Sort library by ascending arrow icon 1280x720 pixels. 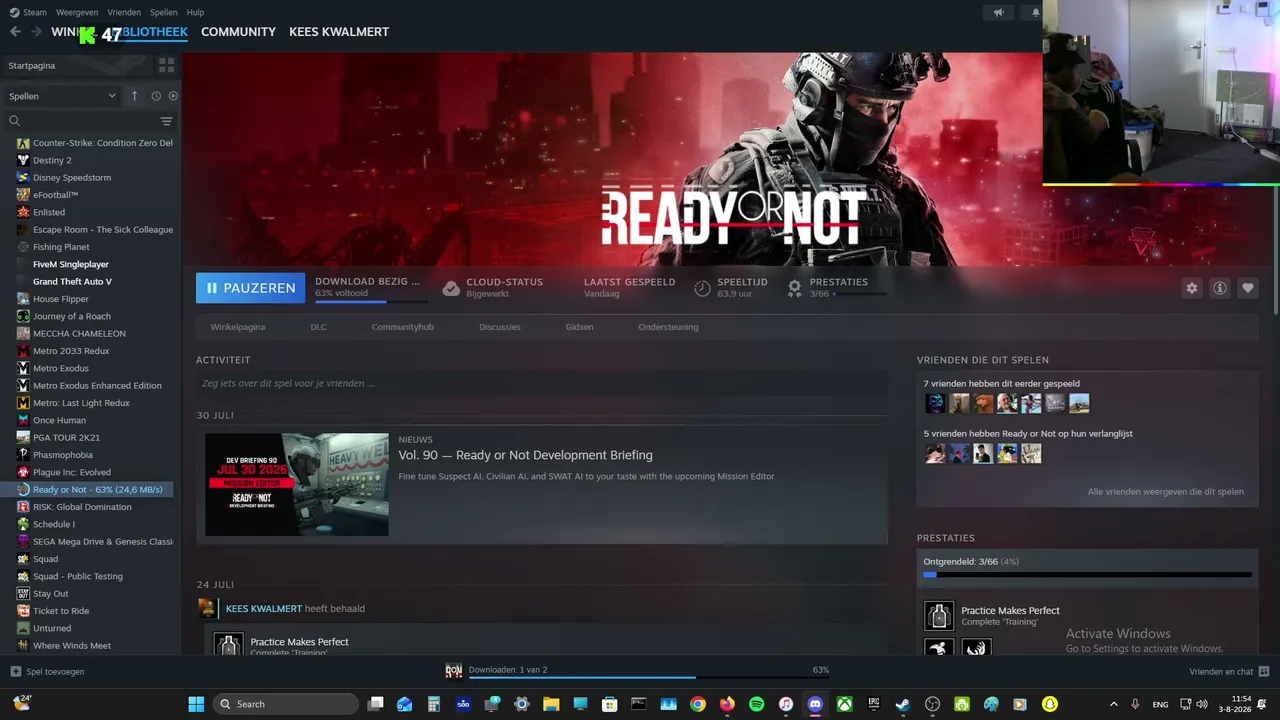point(135,96)
